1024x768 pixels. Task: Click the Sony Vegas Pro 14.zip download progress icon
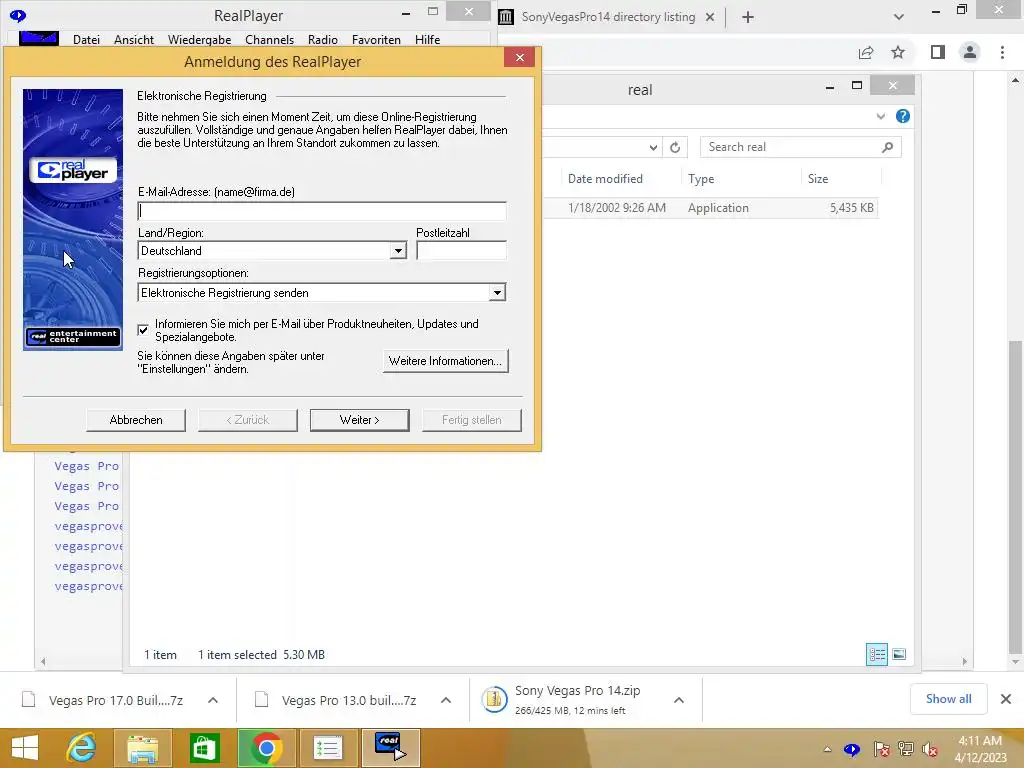pyautogui.click(x=494, y=699)
